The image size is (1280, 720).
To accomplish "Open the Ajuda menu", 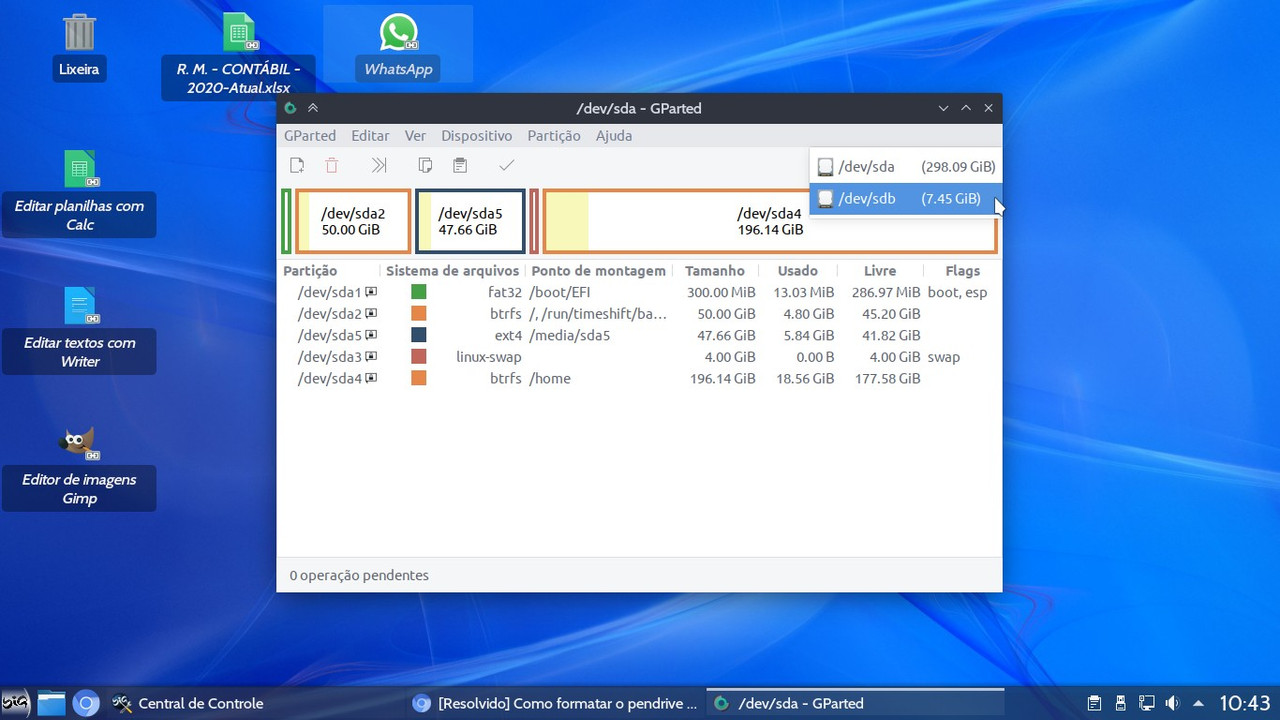I will 614,136.
